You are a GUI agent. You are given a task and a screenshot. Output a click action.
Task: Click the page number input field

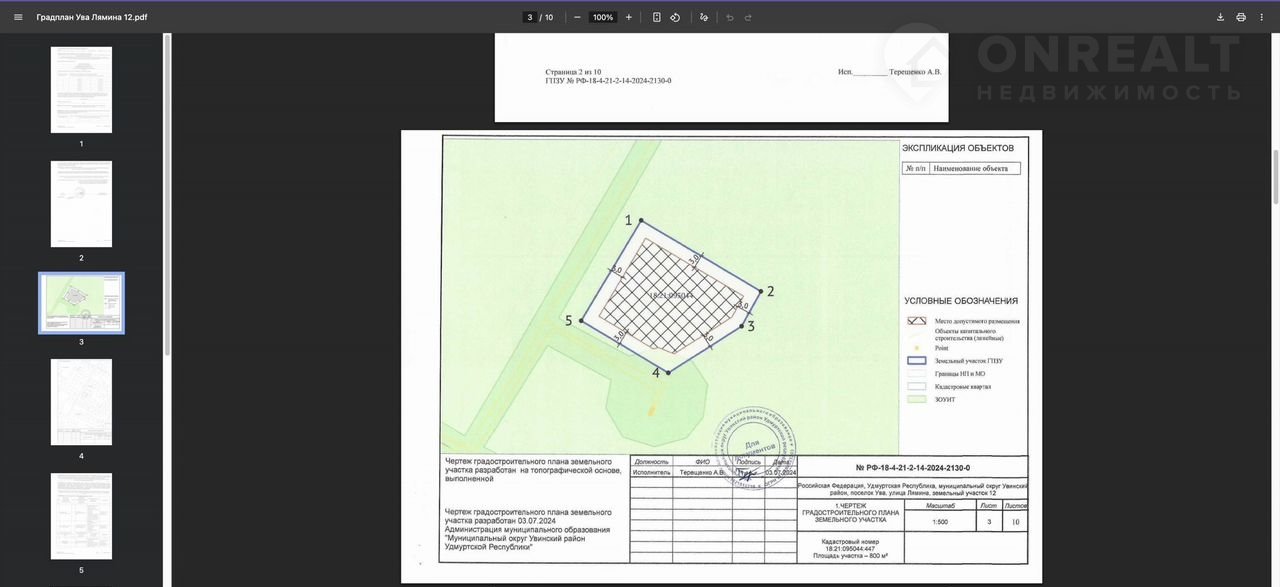(529, 17)
